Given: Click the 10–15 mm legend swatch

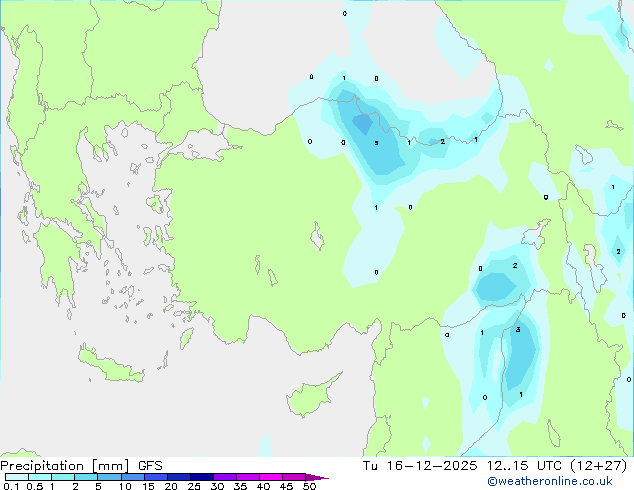Looking at the screenshot, I should coord(132,477).
